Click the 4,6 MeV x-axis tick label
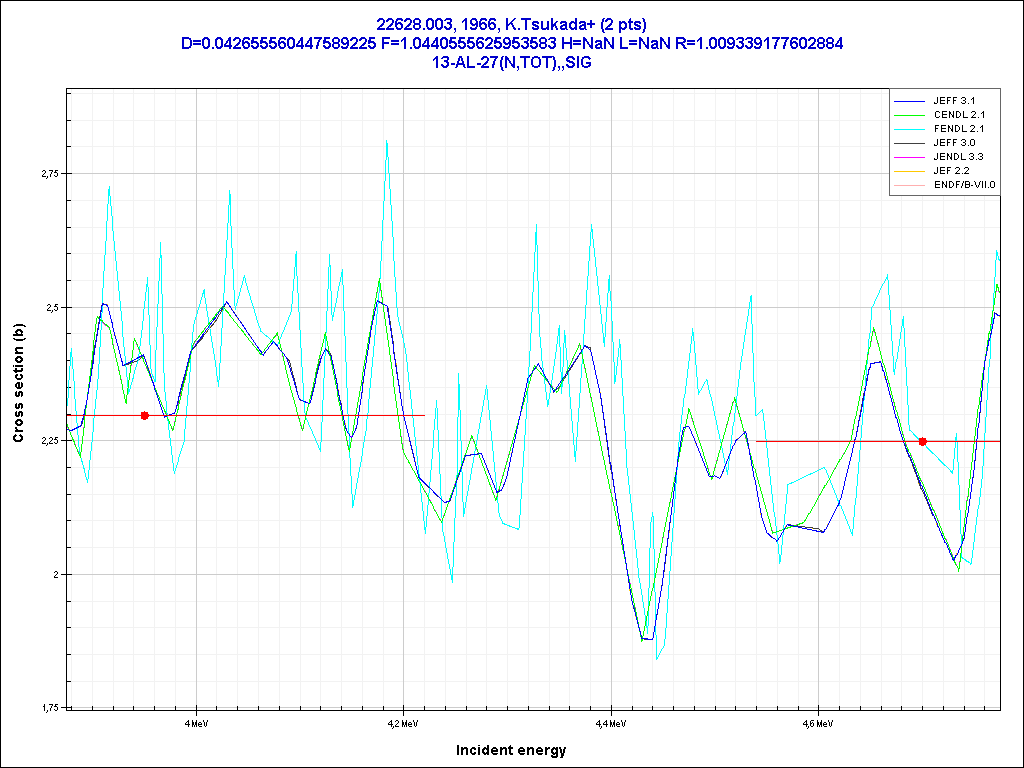 click(817, 722)
